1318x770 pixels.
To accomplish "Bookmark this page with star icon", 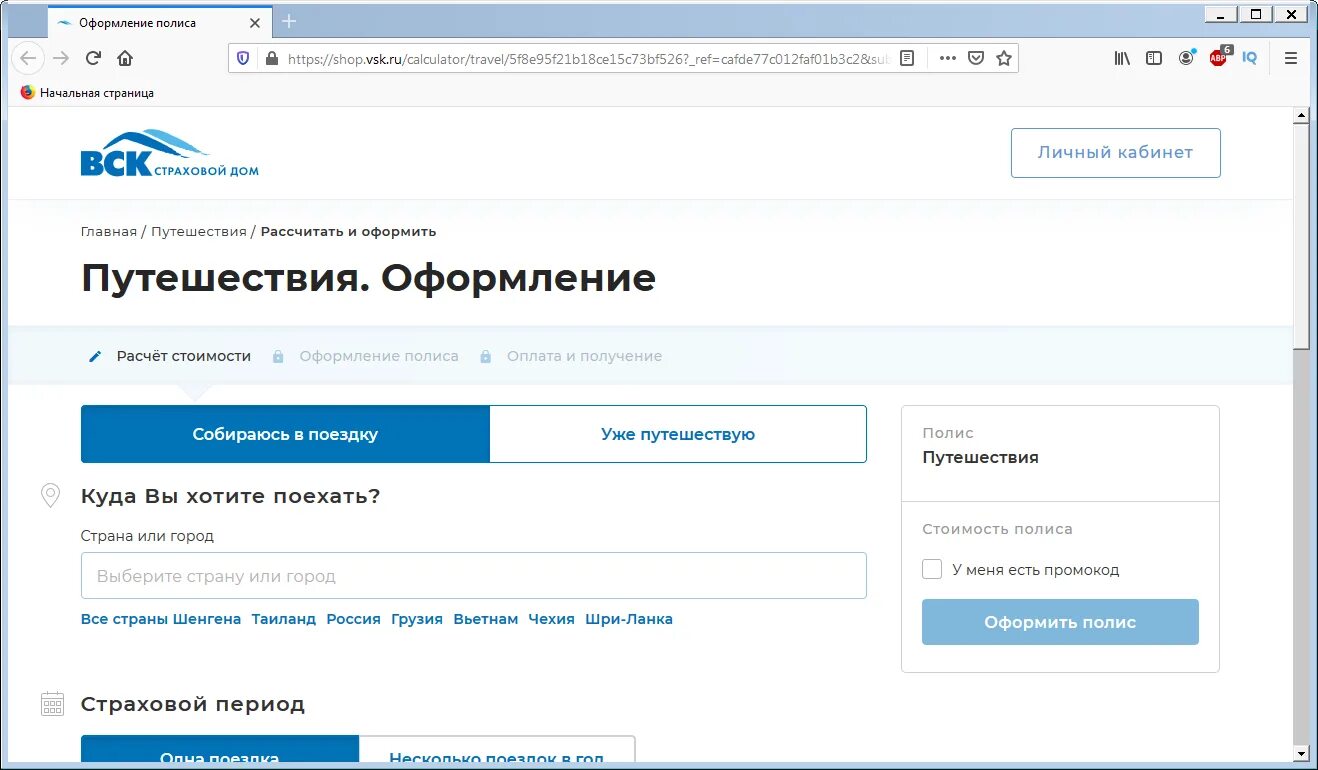I will click(1004, 58).
